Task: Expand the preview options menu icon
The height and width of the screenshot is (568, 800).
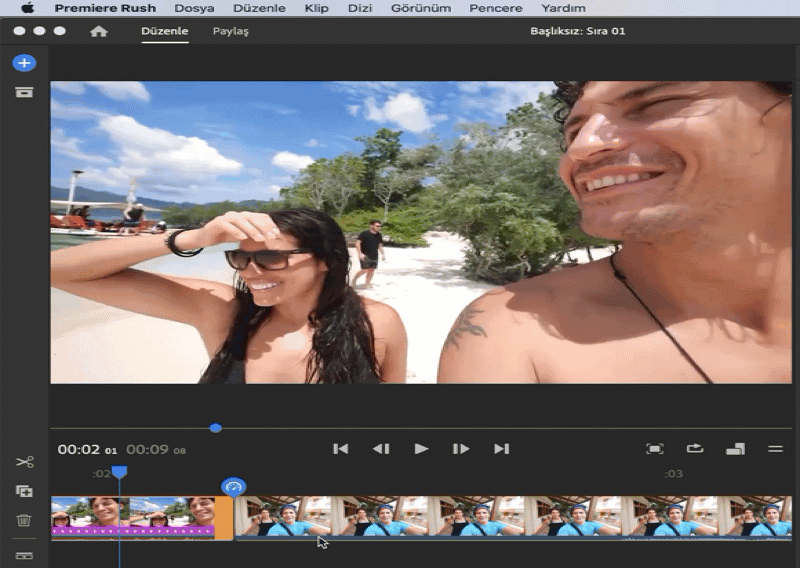Action: [x=774, y=449]
